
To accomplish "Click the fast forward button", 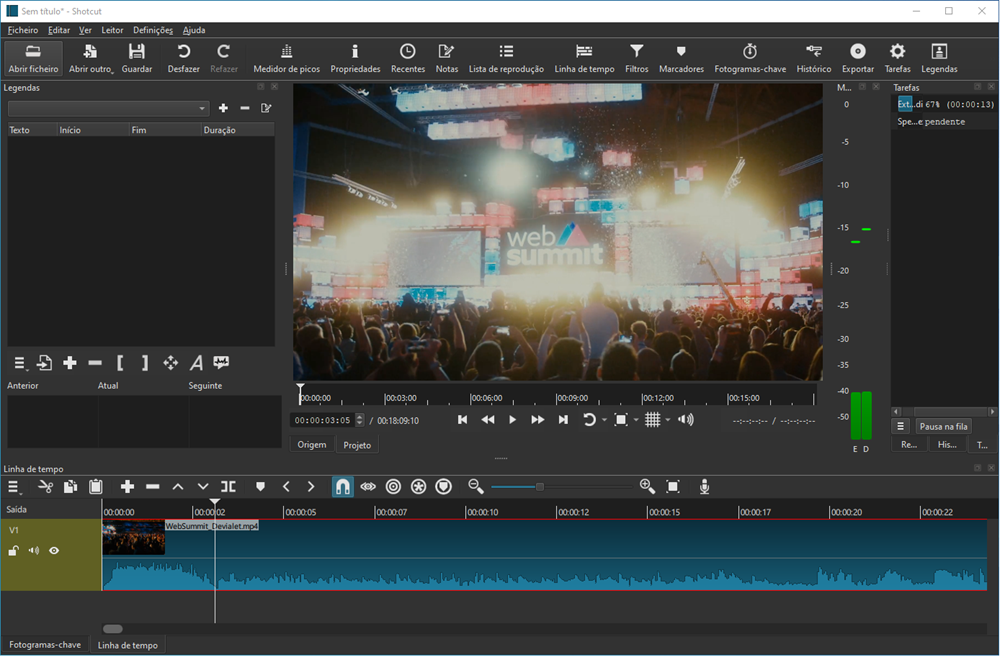I will point(538,419).
